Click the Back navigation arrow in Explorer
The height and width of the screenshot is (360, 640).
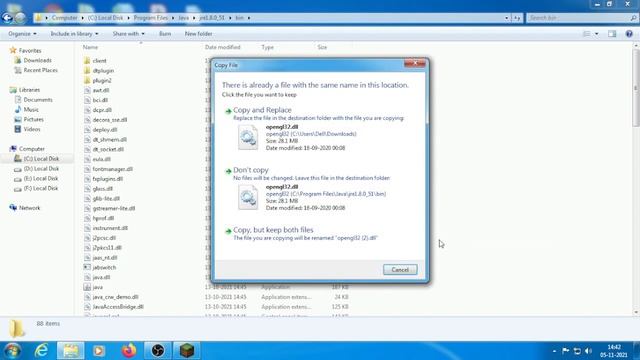(7, 18)
